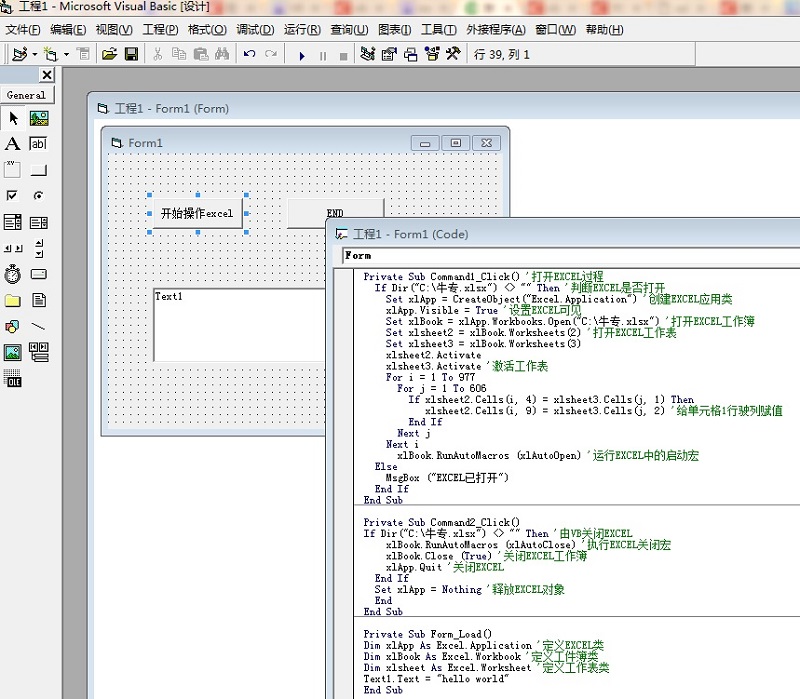Viewport: 800px width, 699px height.
Task: Open the Object Browser toolbar icon
Action: tap(432, 54)
